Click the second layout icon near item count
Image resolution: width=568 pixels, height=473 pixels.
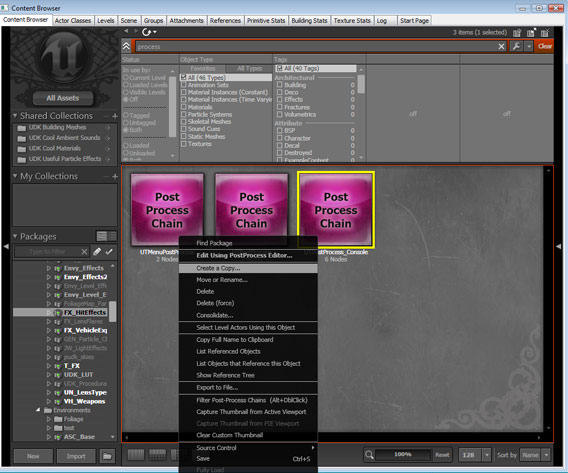pyautogui.click(x=531, y=33)
